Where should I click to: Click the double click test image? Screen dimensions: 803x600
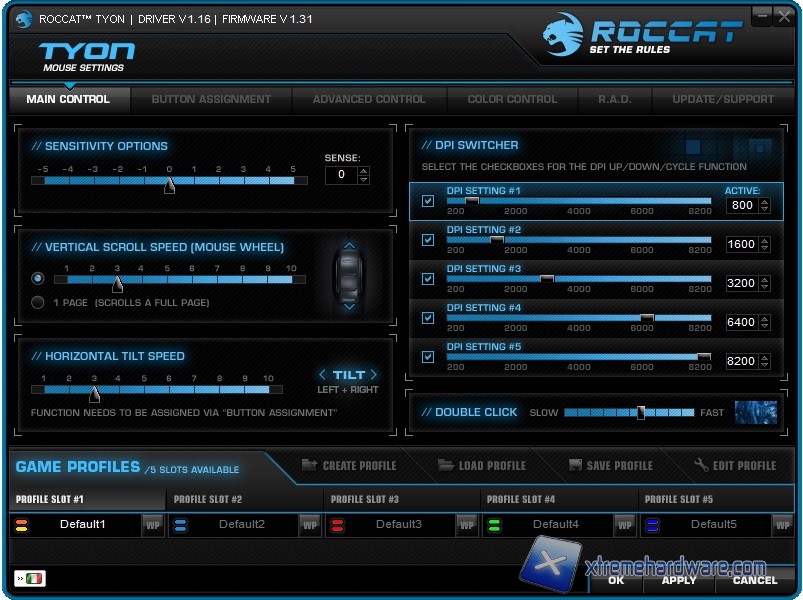tap(755, 412)
